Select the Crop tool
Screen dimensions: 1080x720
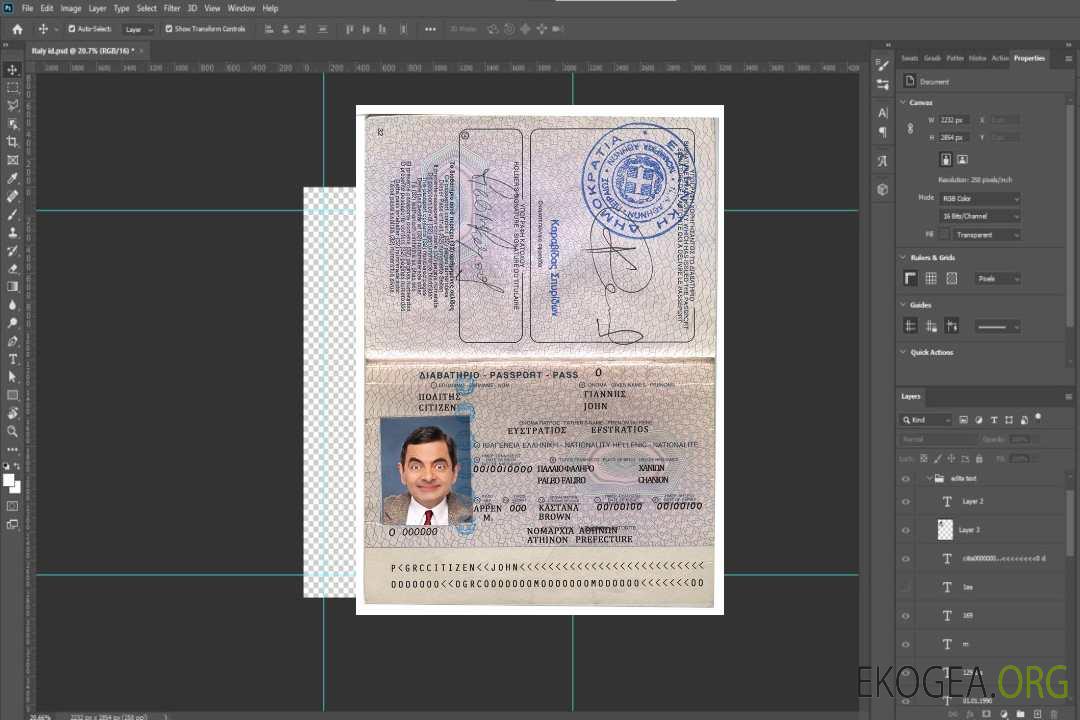tap(12, 141)
